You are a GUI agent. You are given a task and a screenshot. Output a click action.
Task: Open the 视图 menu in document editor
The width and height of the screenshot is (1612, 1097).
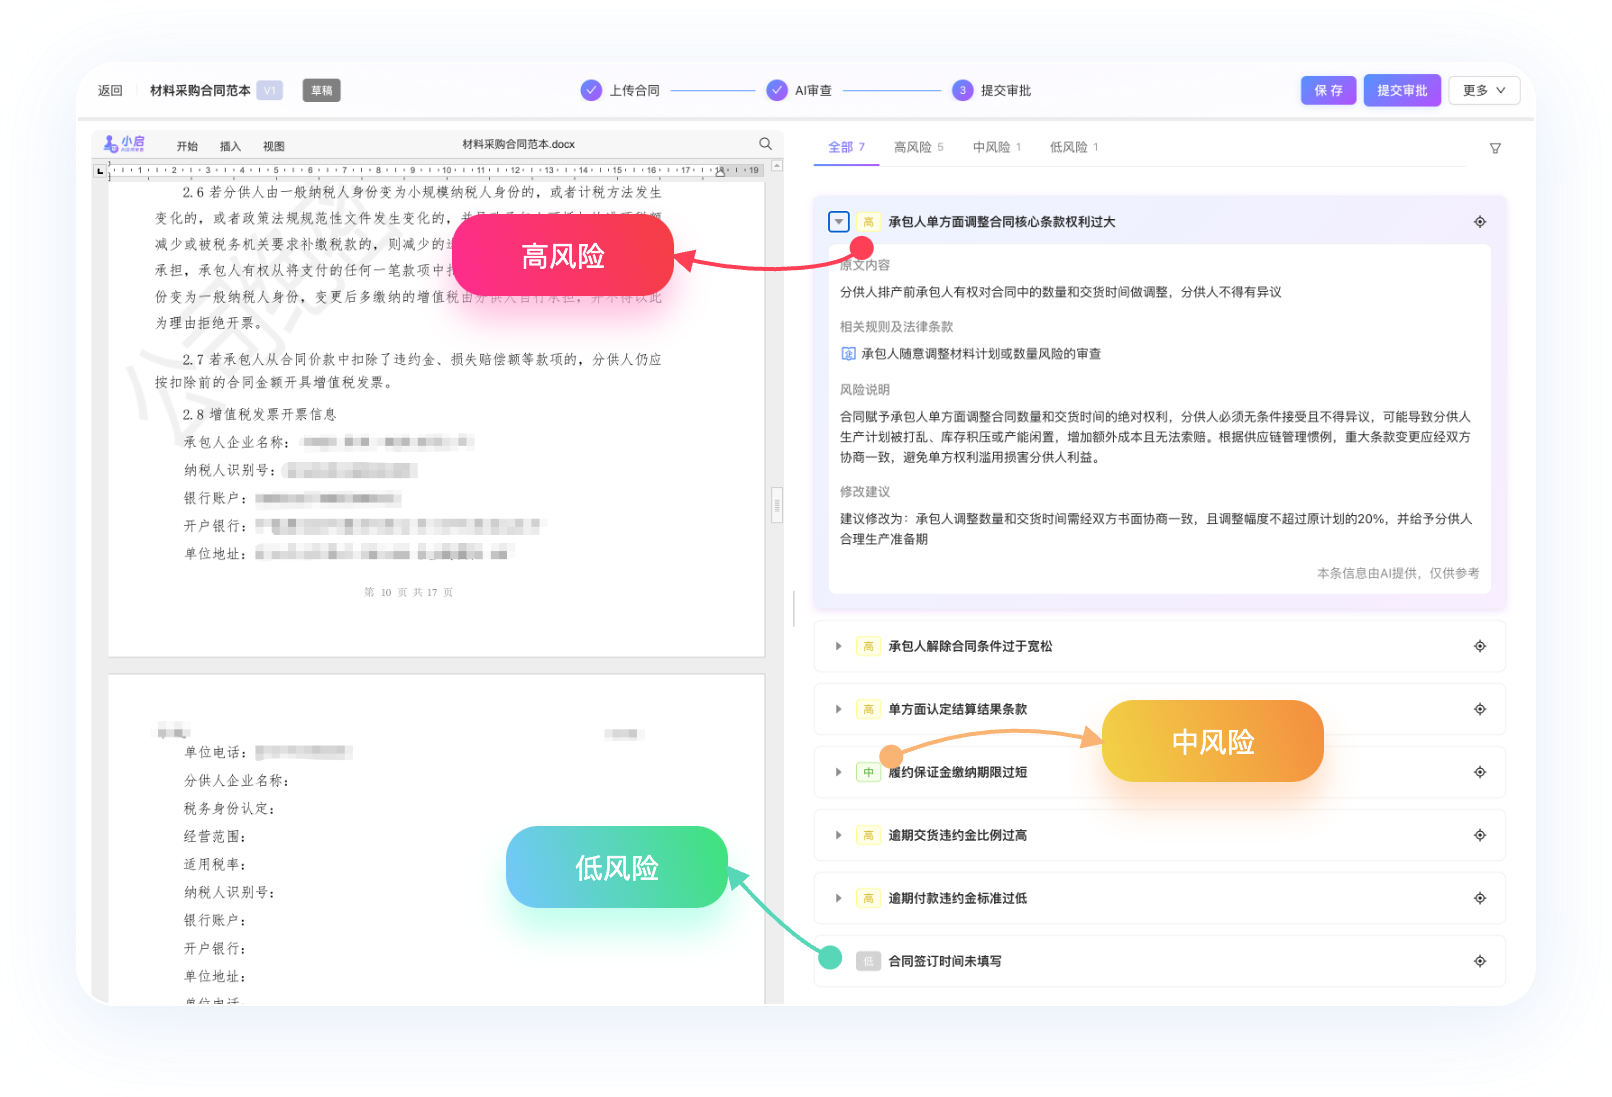274,146
